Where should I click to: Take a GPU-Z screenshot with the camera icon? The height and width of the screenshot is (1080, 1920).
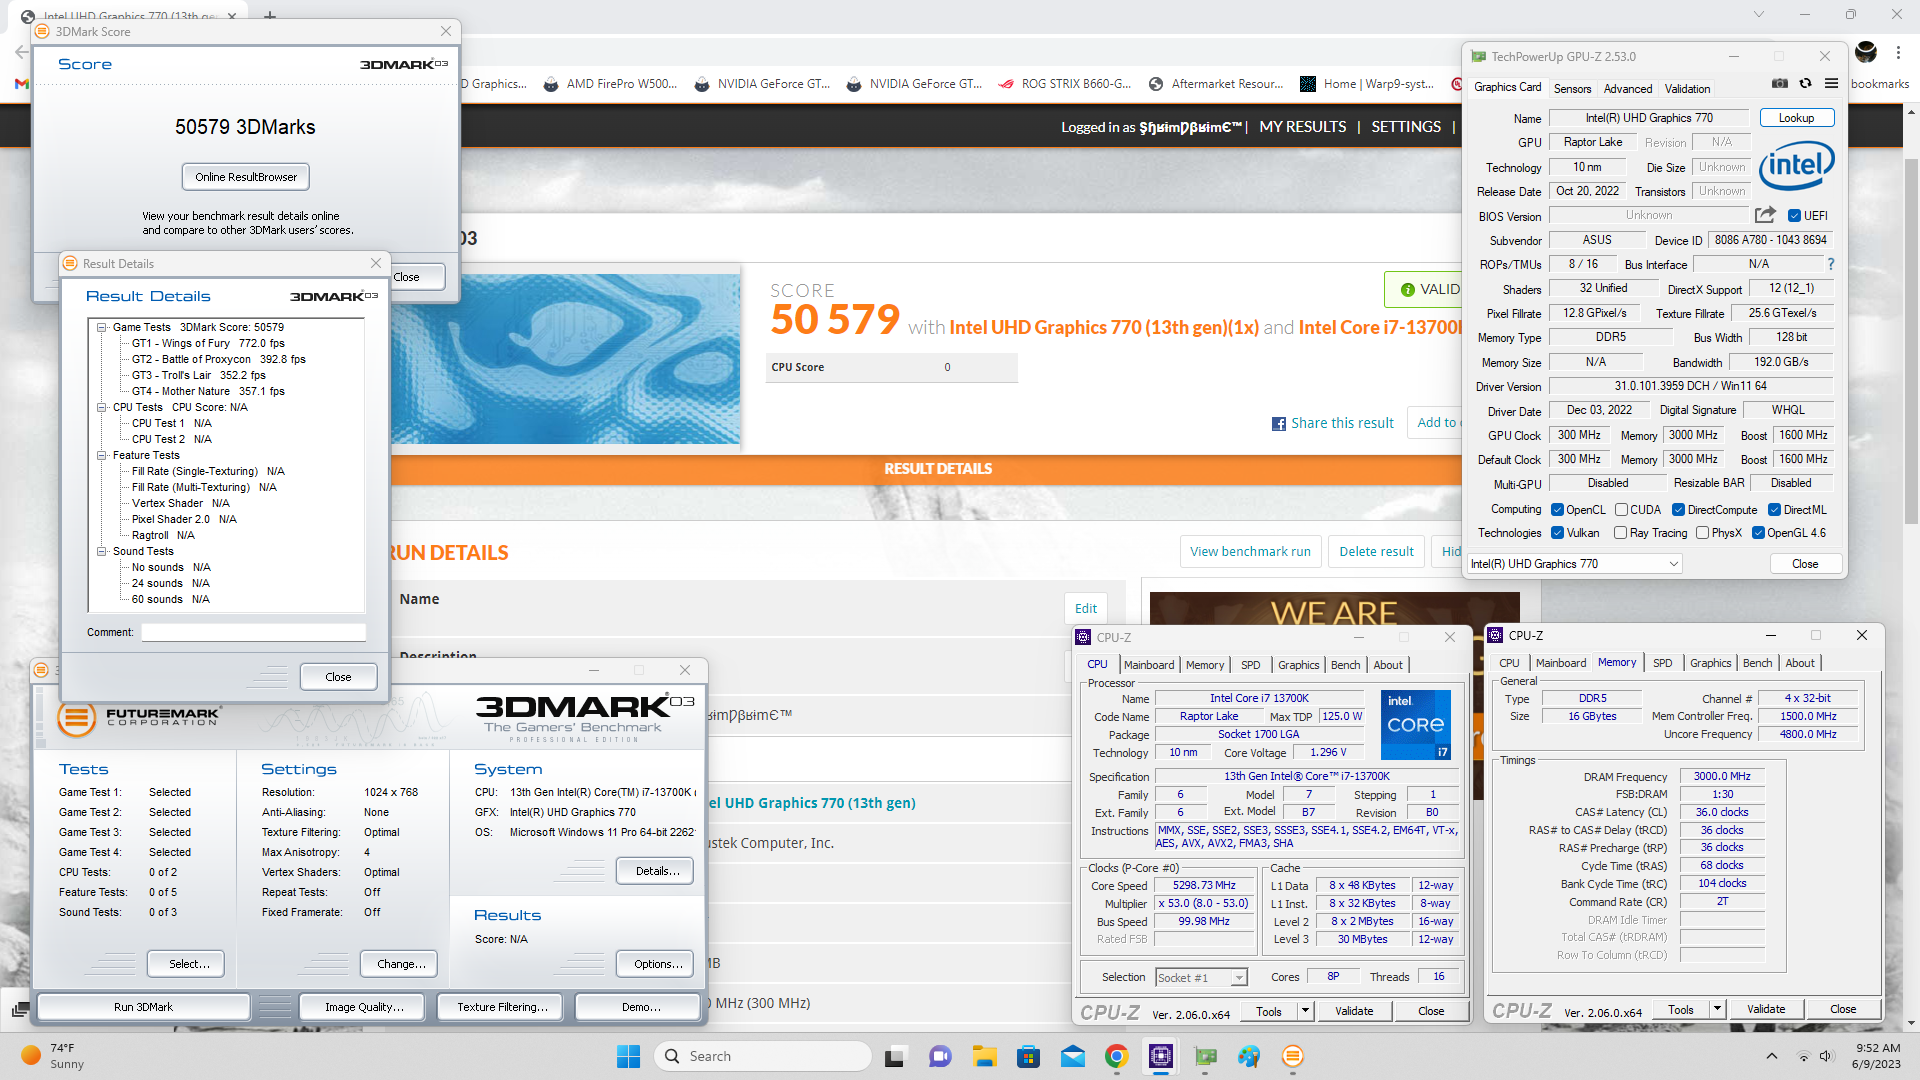[1780, 84]
